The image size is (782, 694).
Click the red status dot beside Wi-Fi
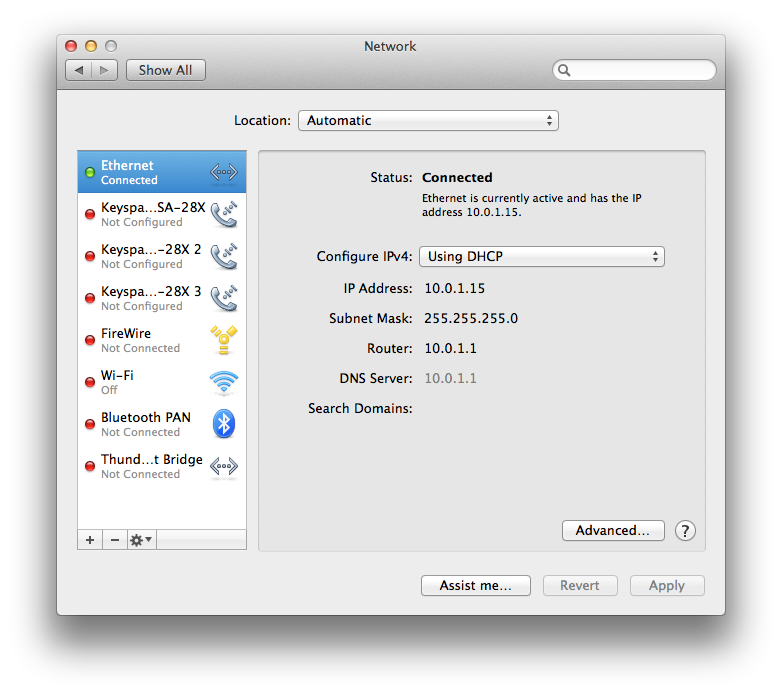pos(90,382)
